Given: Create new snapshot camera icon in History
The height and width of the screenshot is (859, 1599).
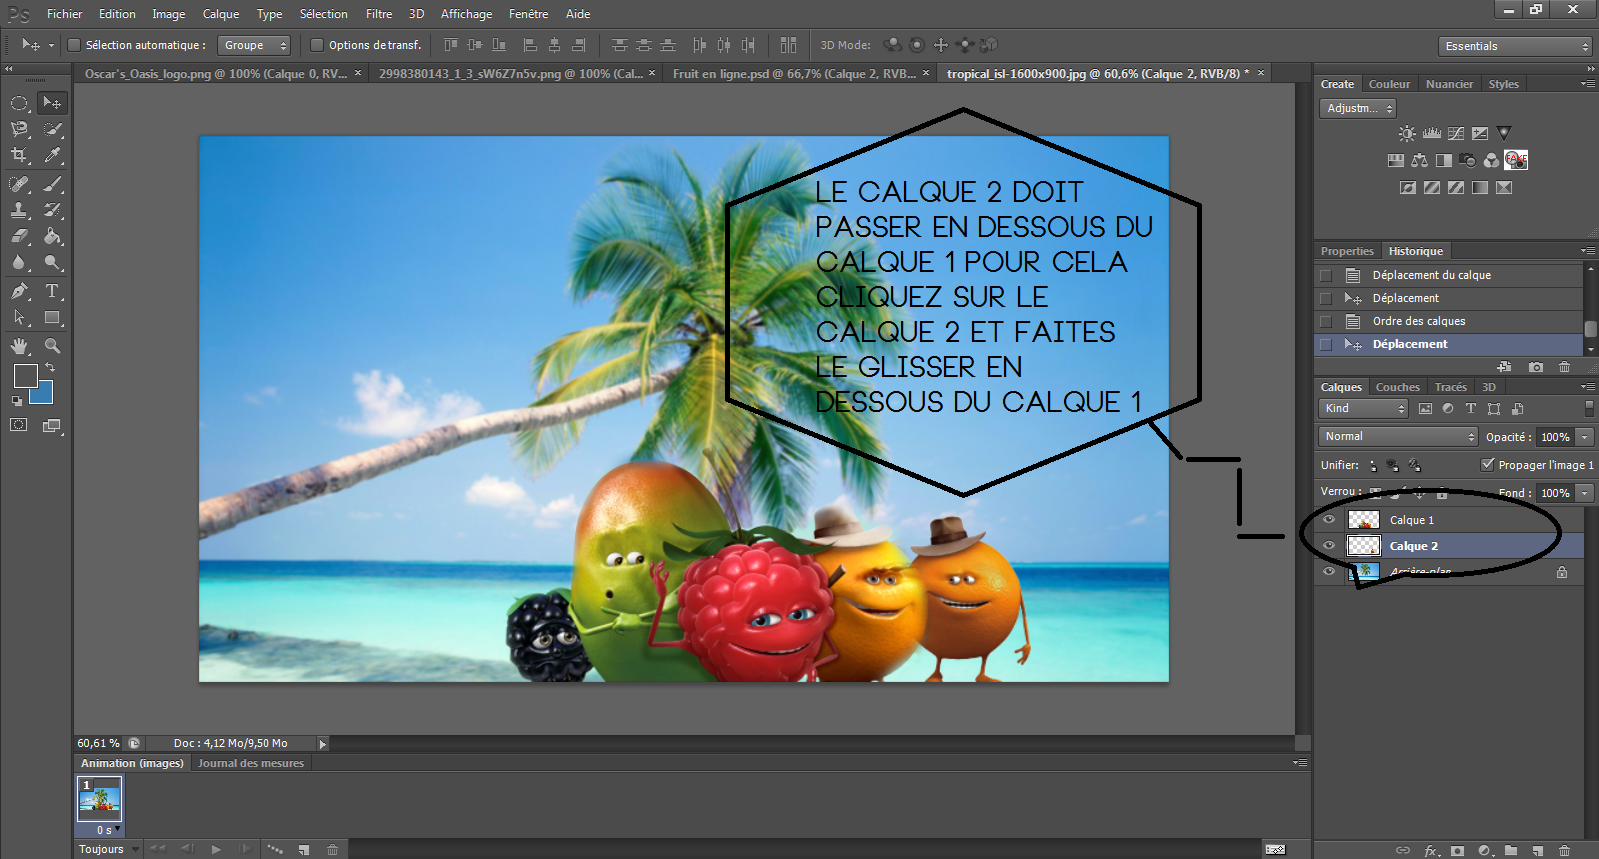Looking at the screenshot, I should 1536,367.
